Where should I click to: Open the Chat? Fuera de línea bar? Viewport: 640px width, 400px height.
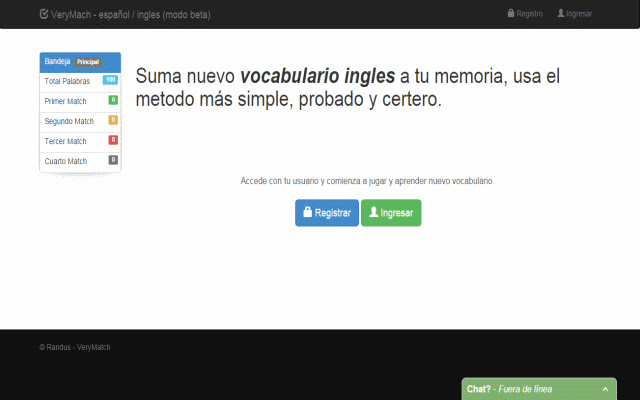539,389
